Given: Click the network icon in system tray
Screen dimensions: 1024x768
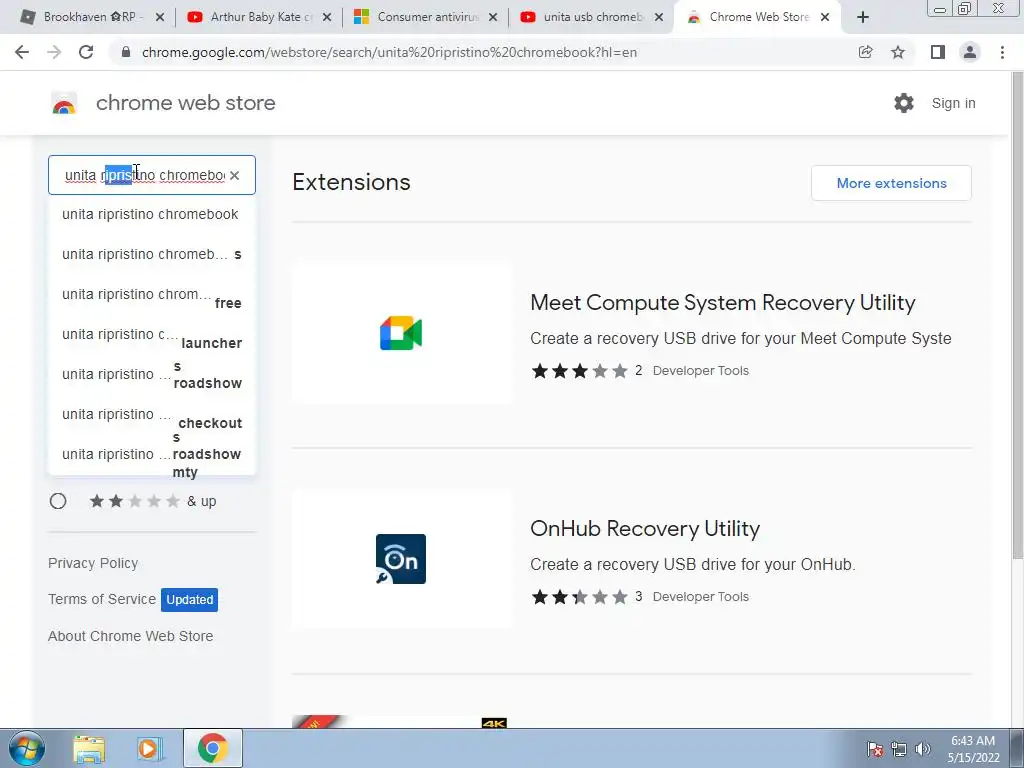Looking at the screenshot, I should [899, 749].
